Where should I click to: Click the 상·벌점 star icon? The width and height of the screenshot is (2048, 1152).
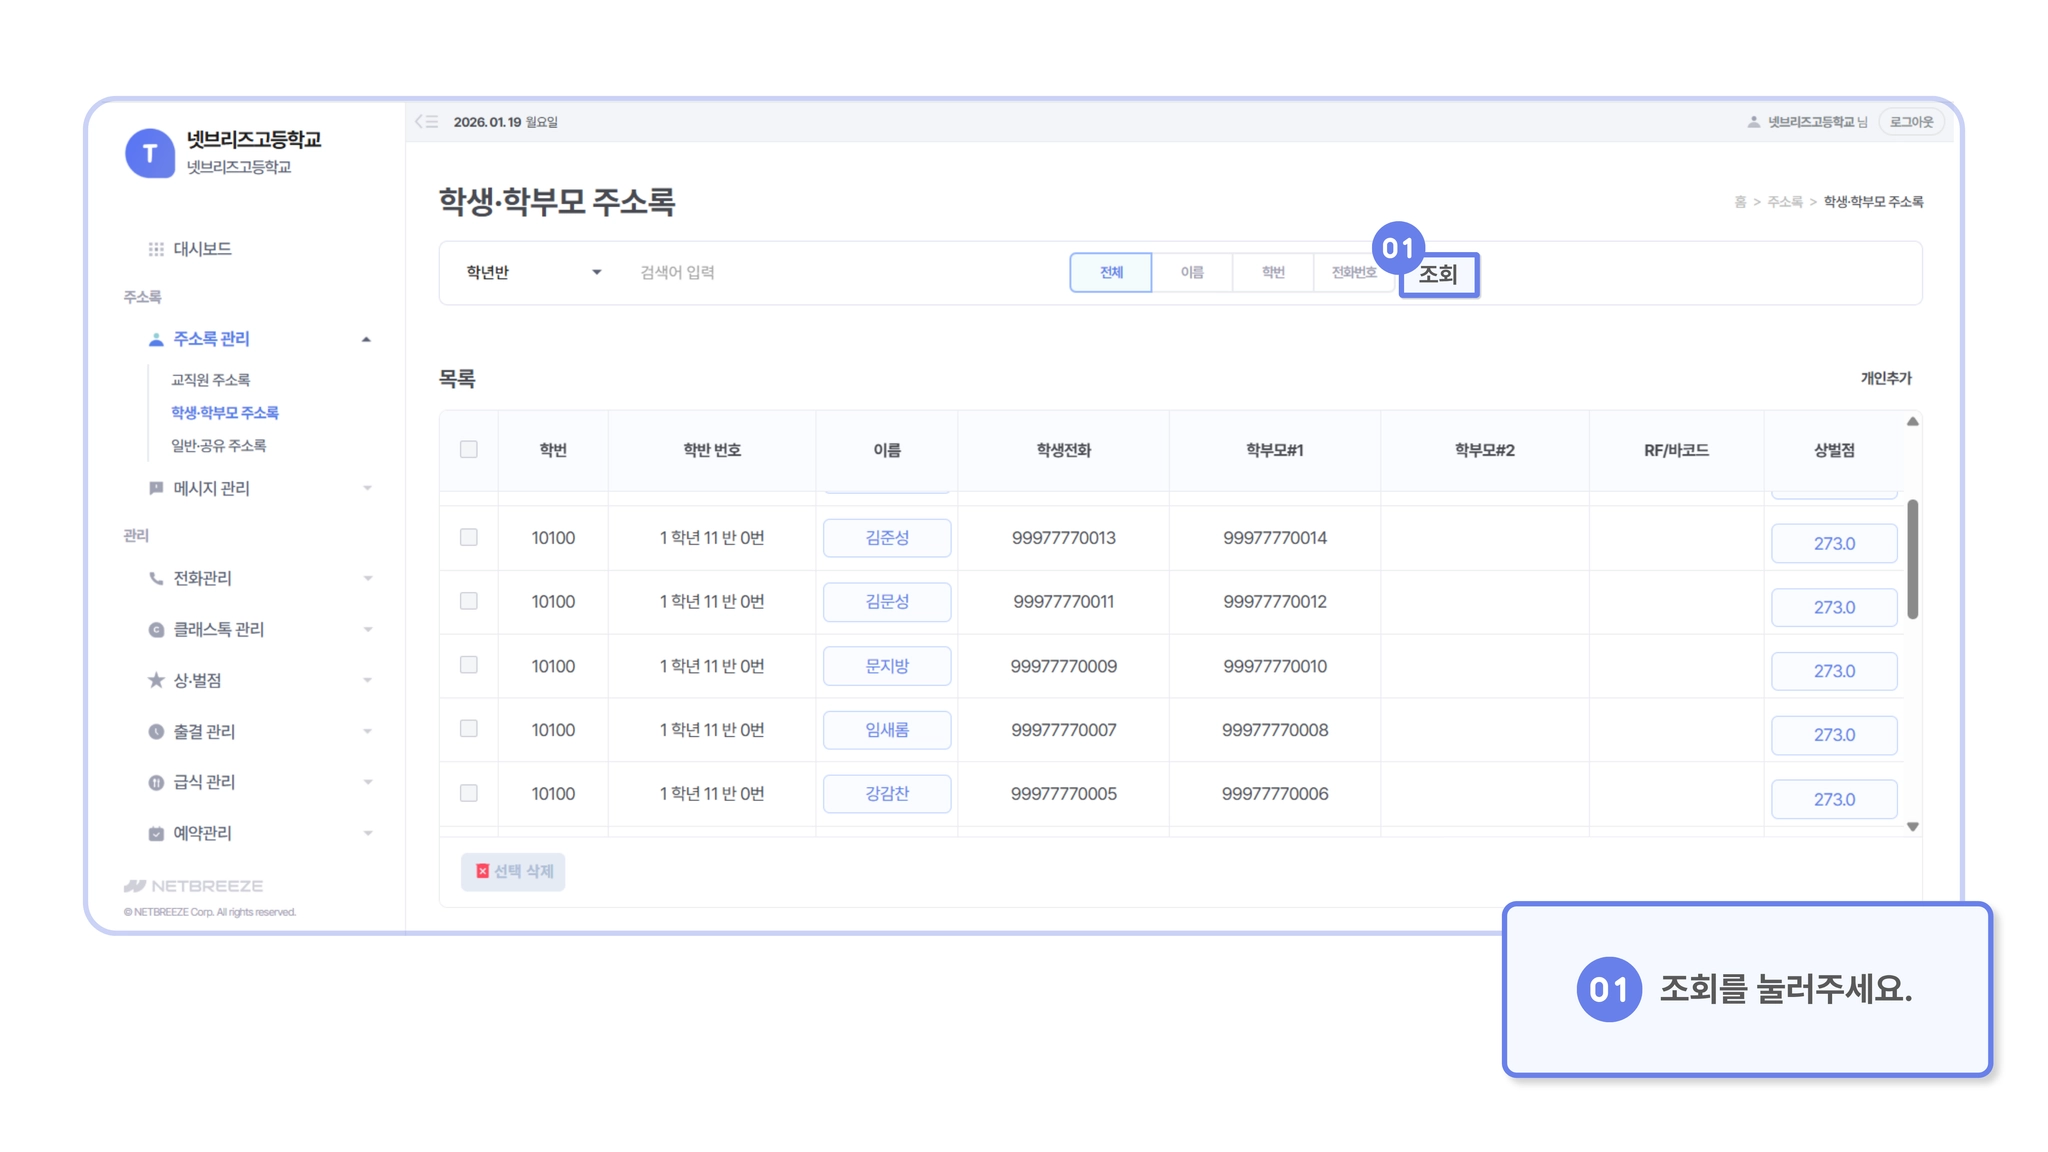point(156,680)
